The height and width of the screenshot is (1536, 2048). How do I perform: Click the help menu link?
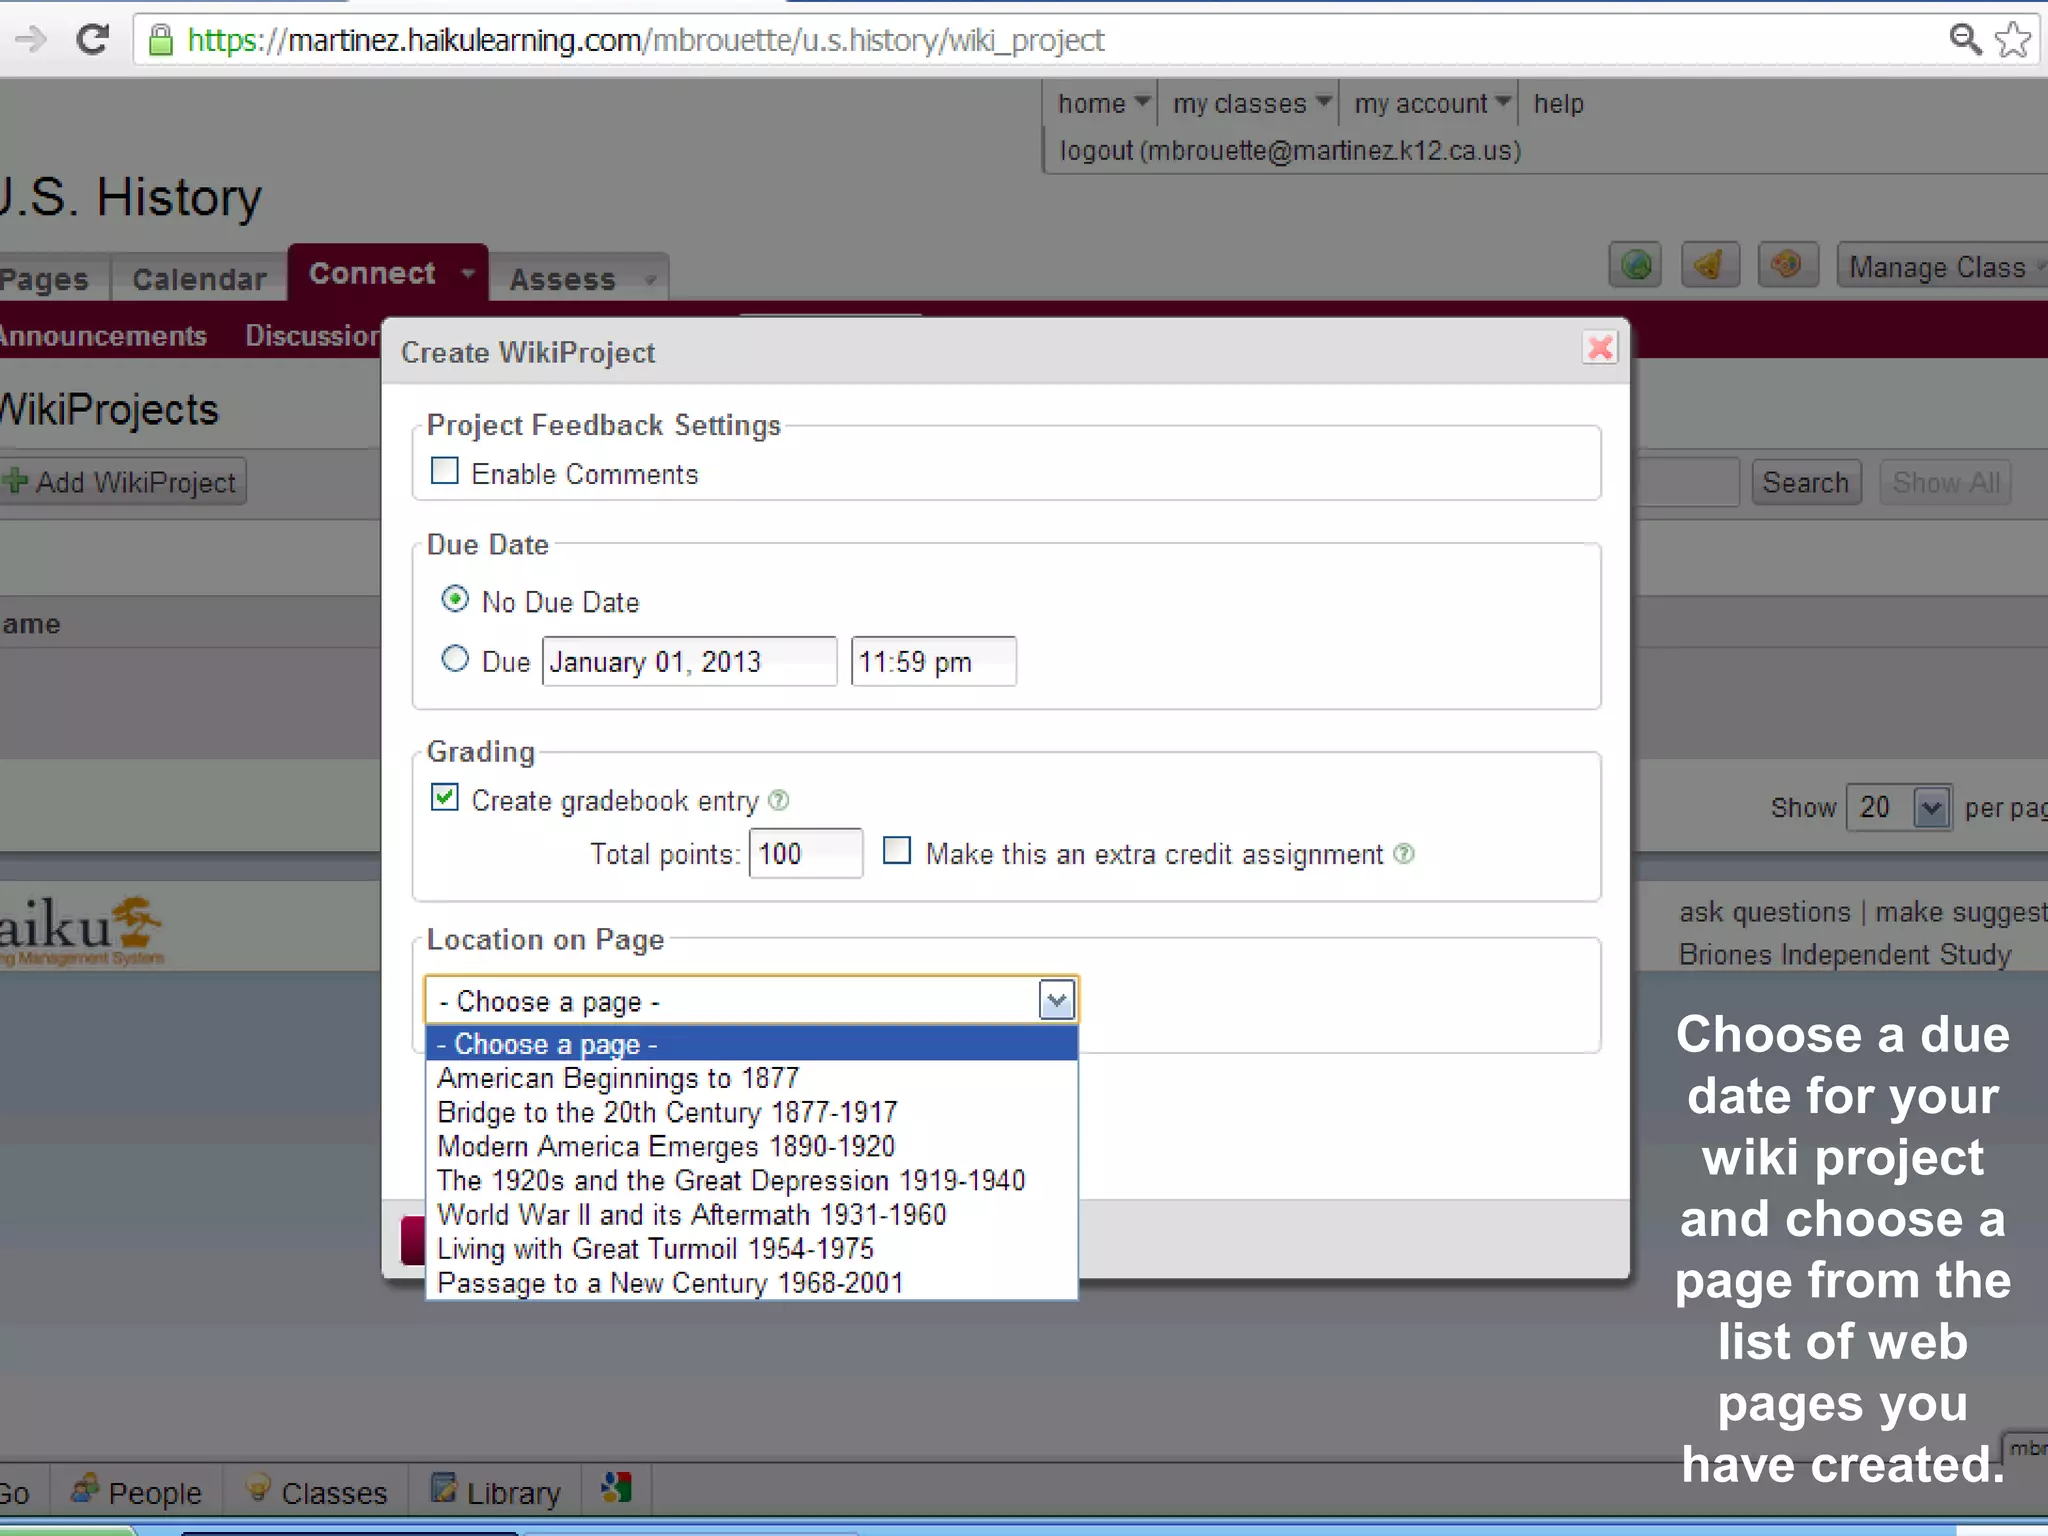point(1558,104)
